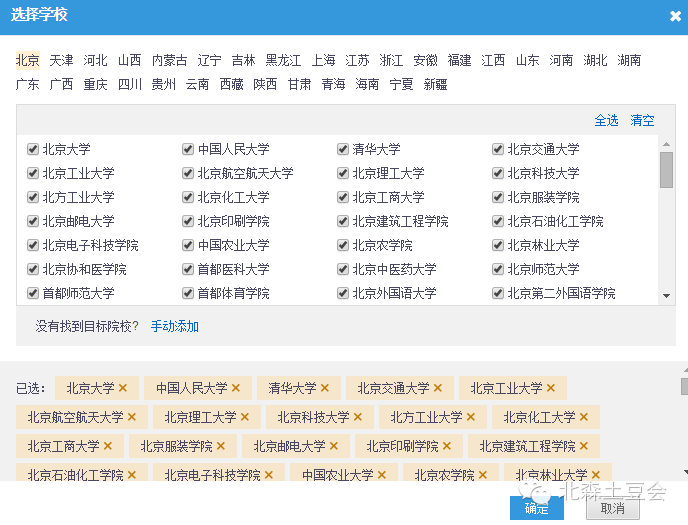Click the school list scrollbar thumb
The height and width of the screenshot is (525, 688).
pyautogui.click(x=666, y=170)
